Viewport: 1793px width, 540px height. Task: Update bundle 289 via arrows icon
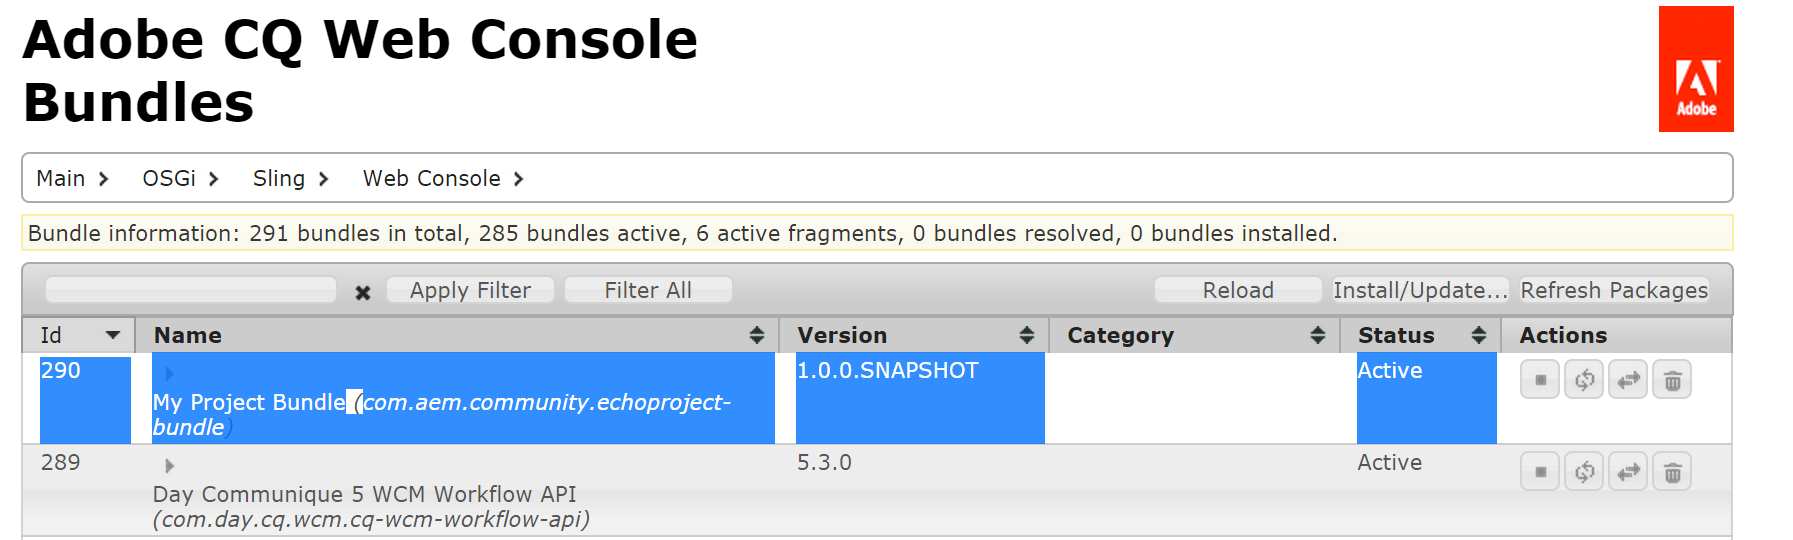pos(1628,472)
